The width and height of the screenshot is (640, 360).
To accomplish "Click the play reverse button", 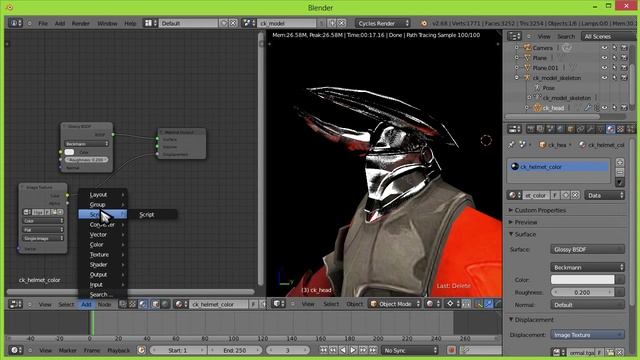I will click(343, 350).
